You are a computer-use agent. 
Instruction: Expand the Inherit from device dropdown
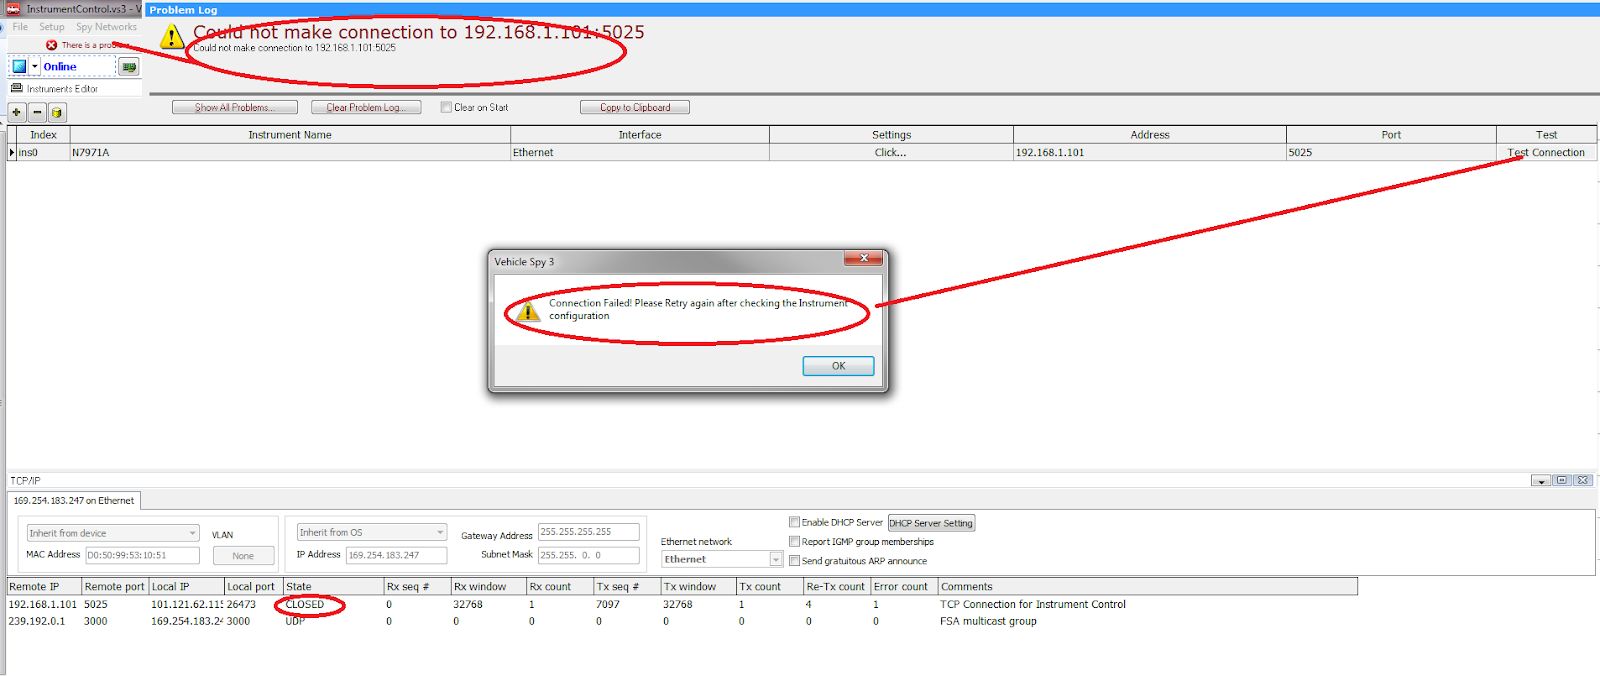point(192,533)
